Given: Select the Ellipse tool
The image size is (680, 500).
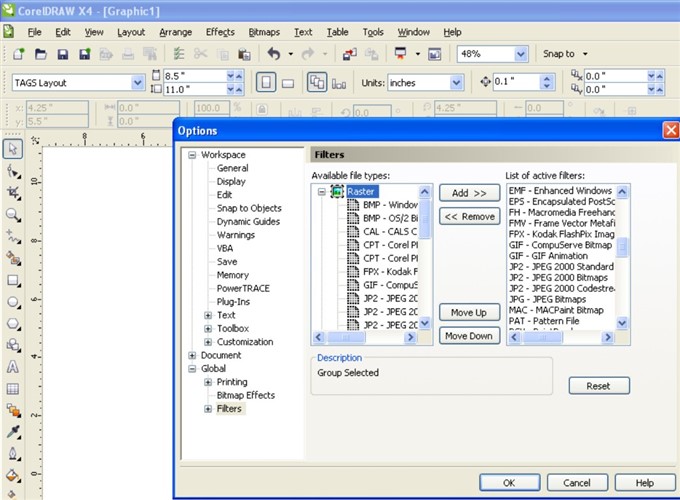Looking at the screenshot, I should (13, 302).
